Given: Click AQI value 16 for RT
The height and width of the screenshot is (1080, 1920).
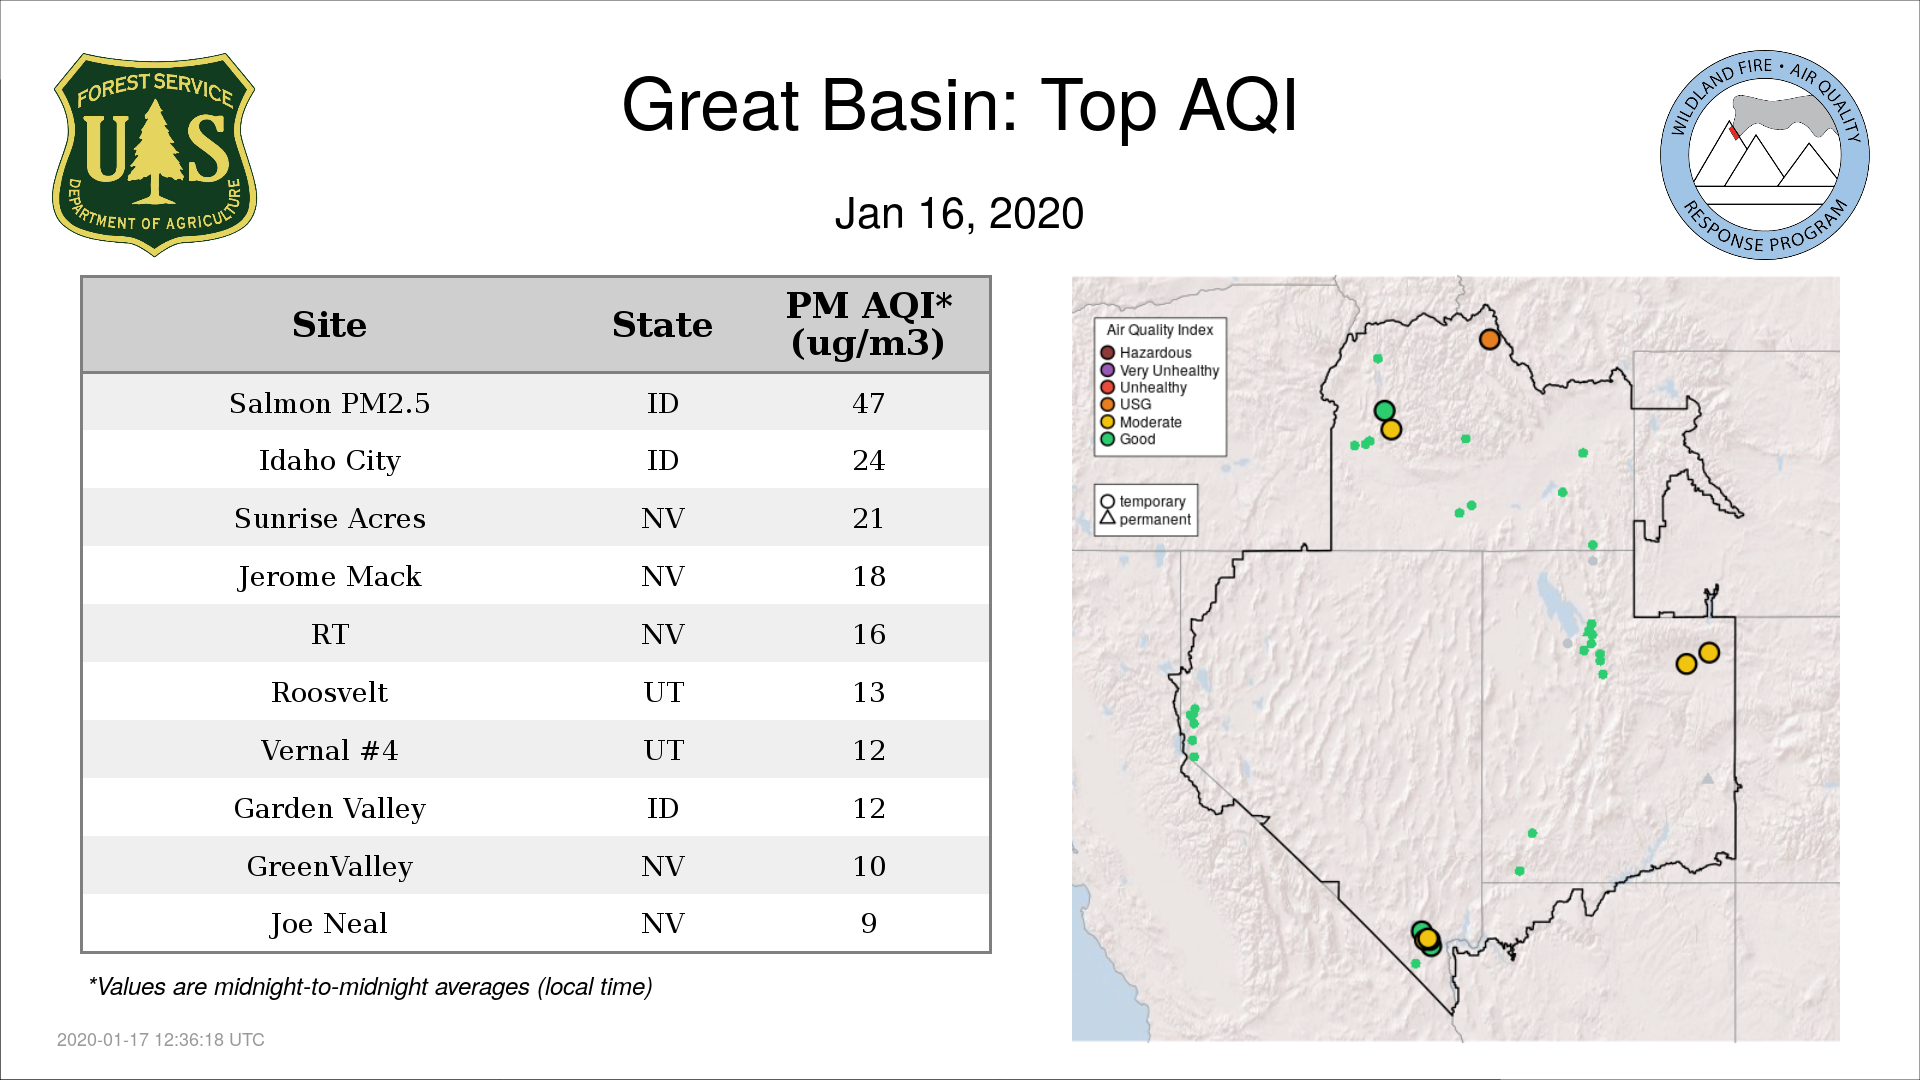Looking at the screenshot, I should coord(868,634).
